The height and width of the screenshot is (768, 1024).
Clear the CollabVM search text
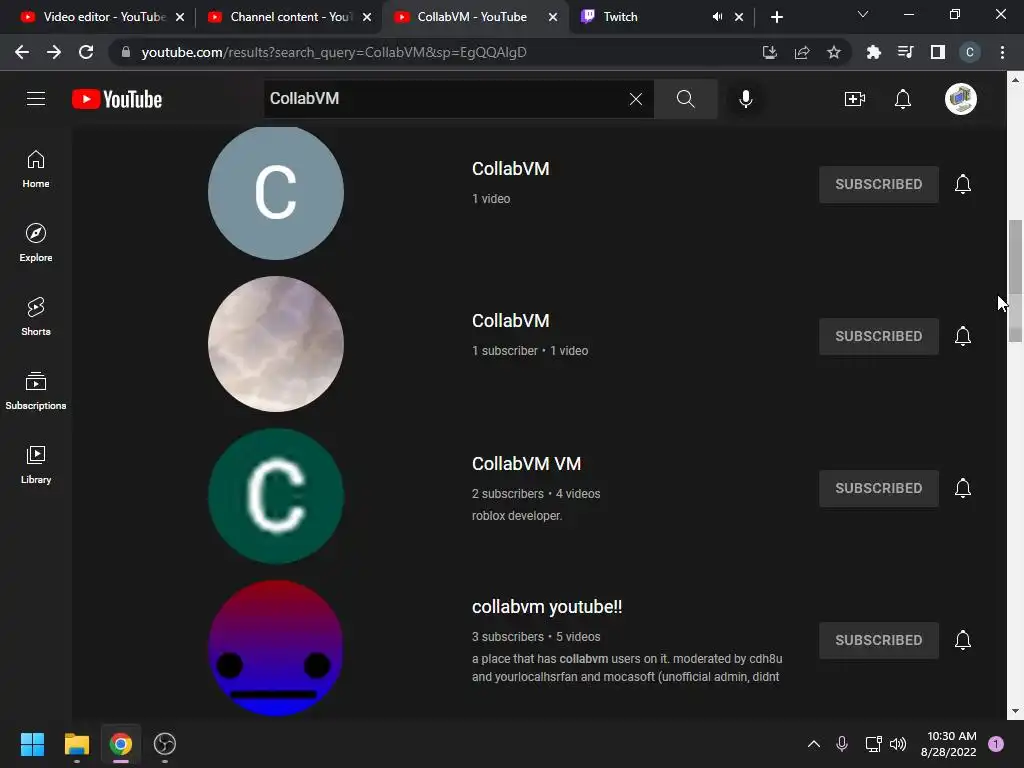[x=635, y=99]
